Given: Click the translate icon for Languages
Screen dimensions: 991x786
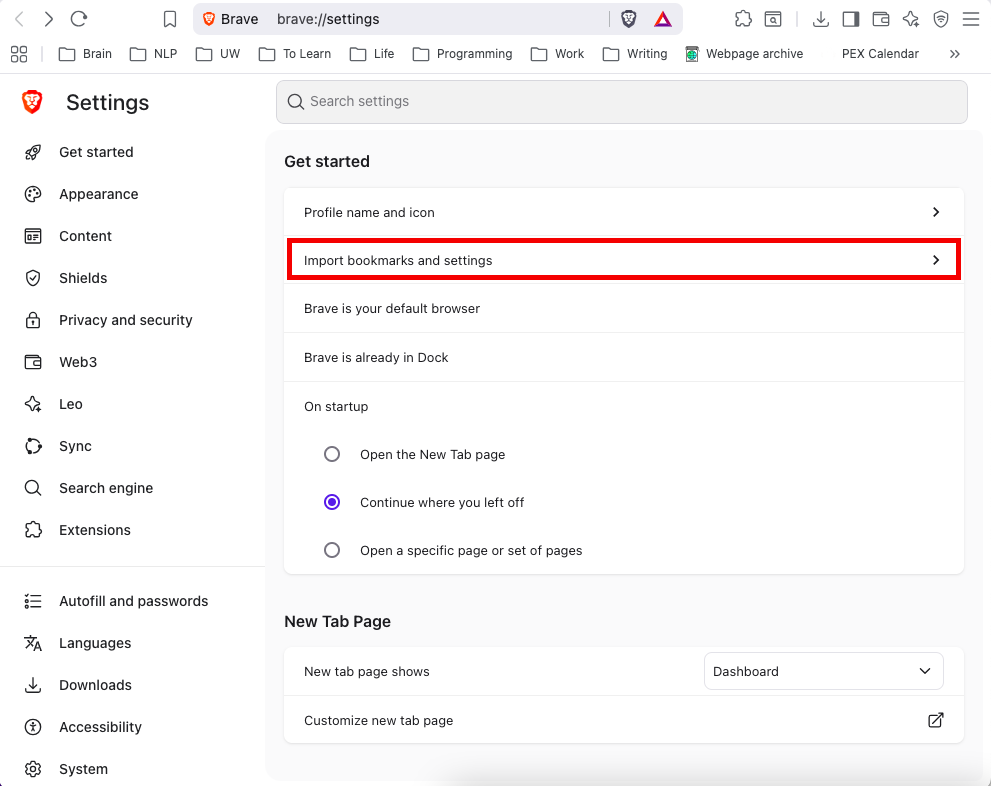Looking at the screenshot, I should tap(33, 643).
